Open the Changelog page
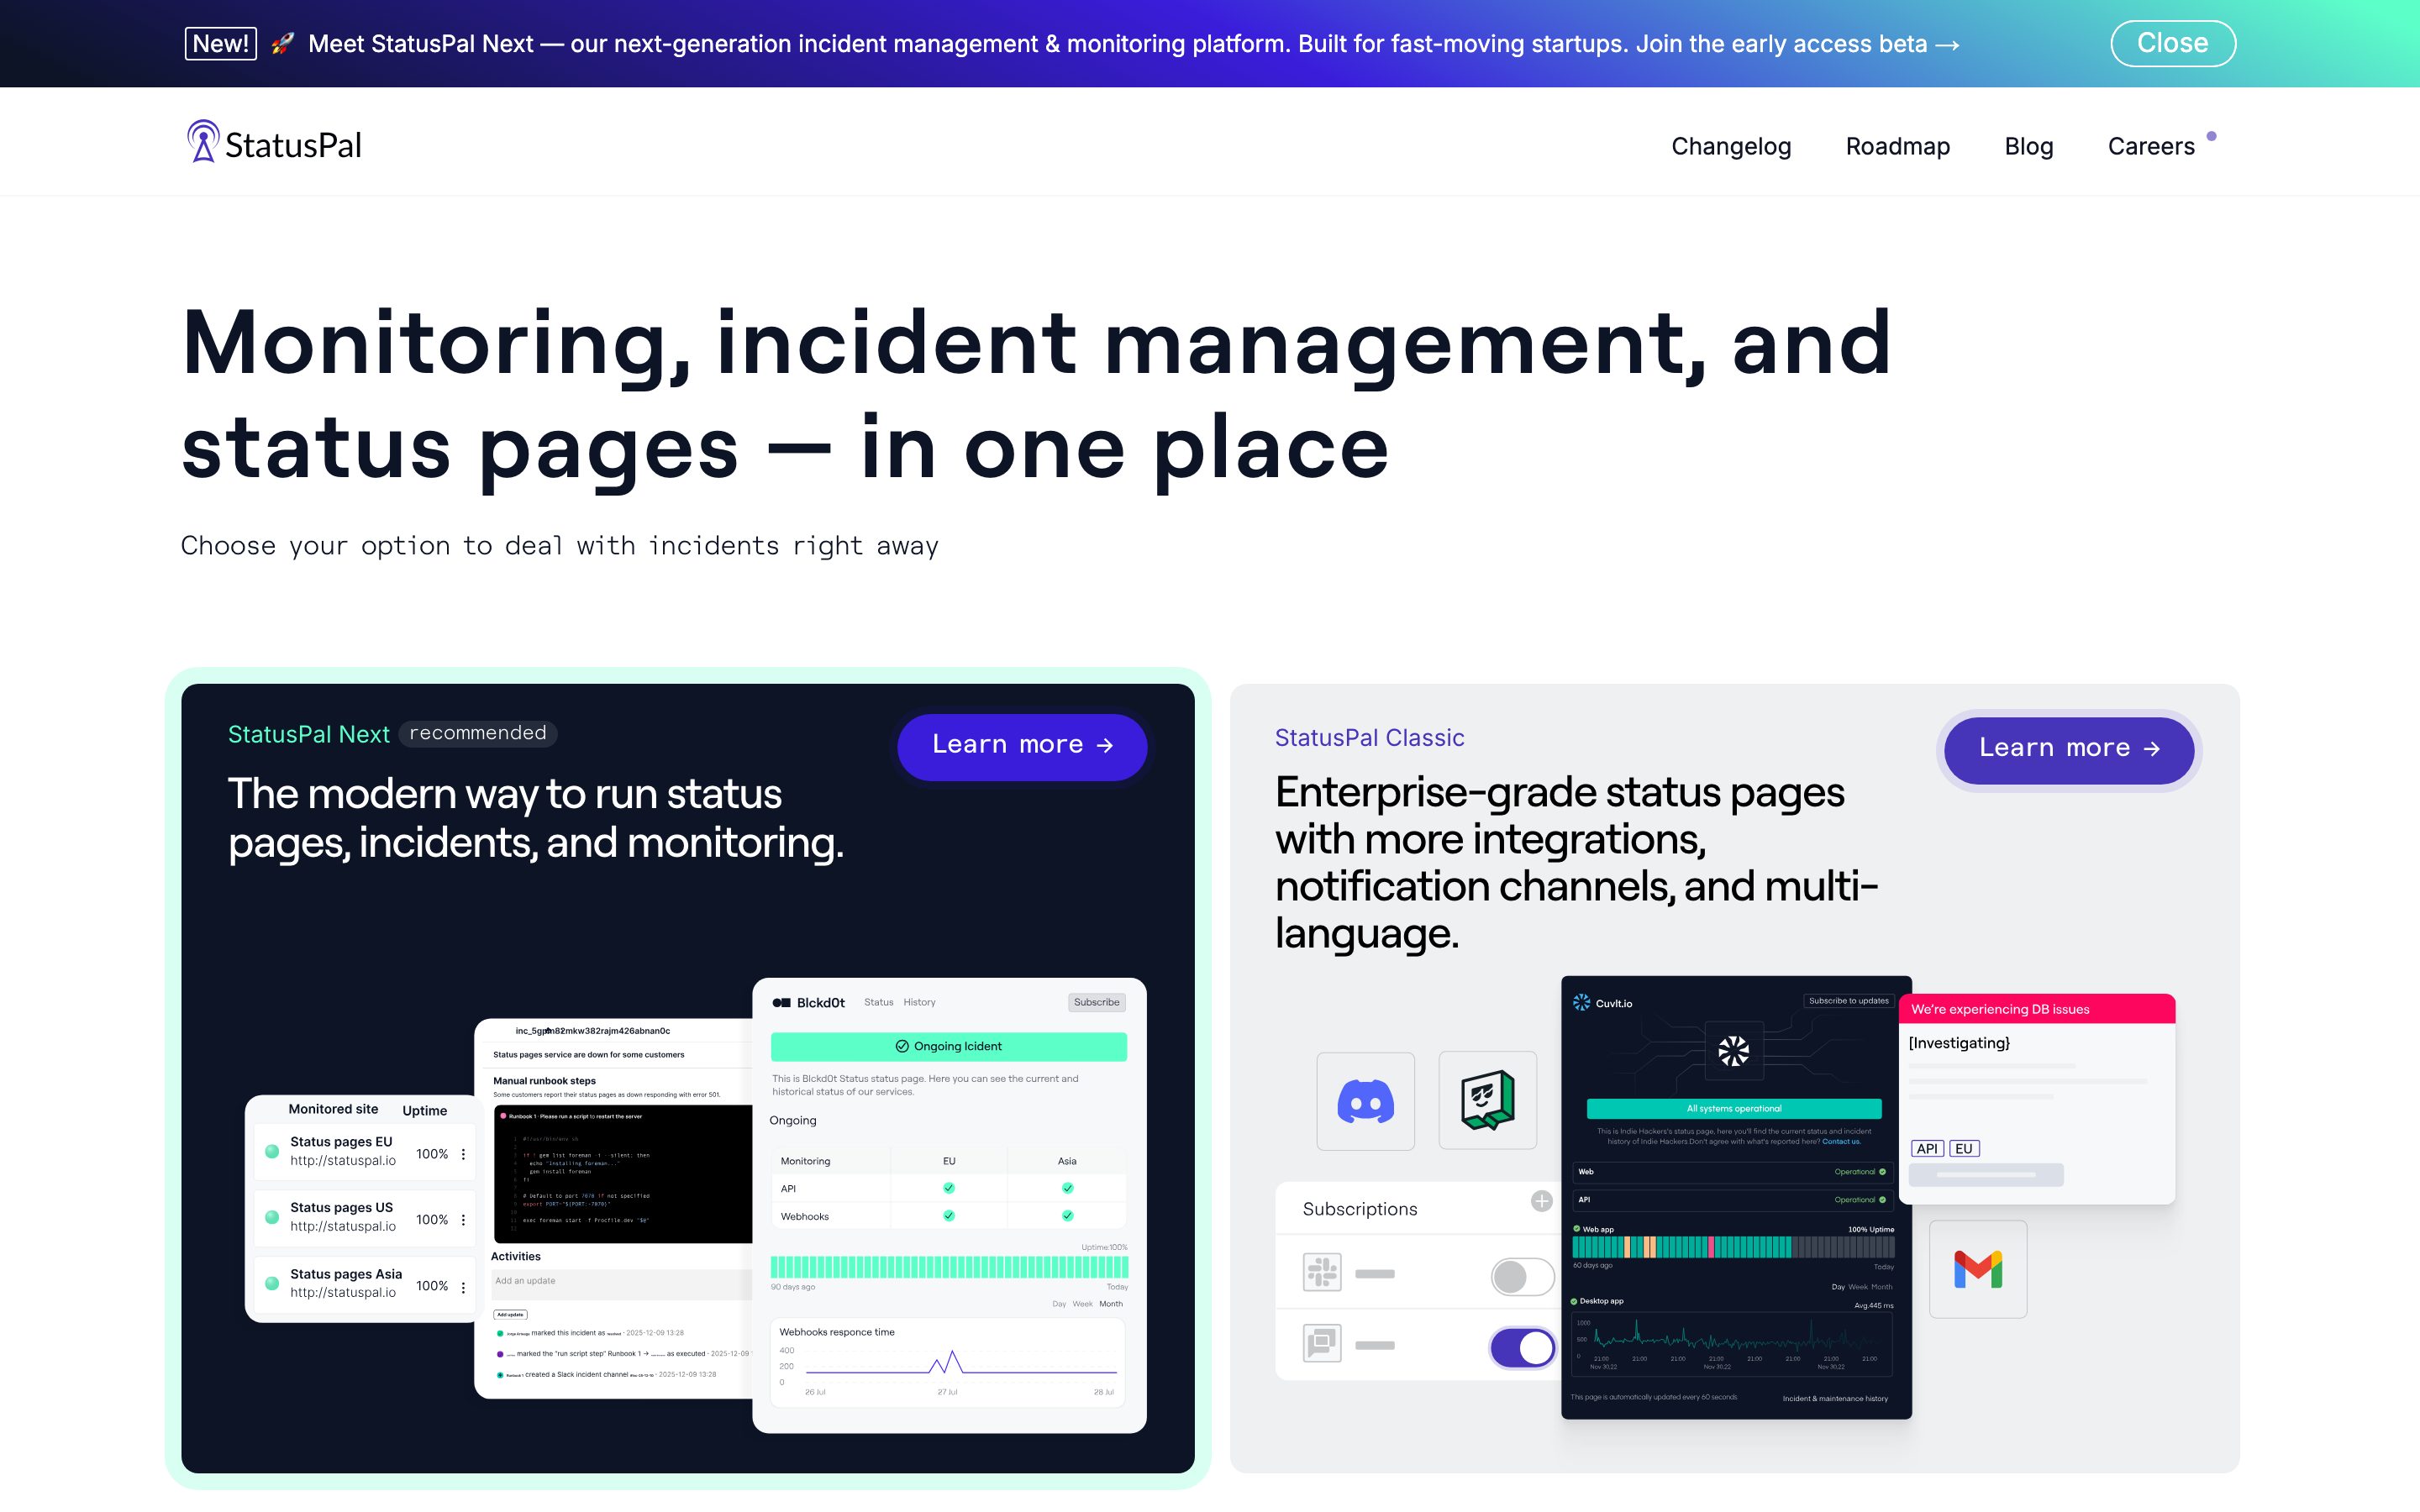Viewport: 2420px width, 1512px height. coord(1731,146)
